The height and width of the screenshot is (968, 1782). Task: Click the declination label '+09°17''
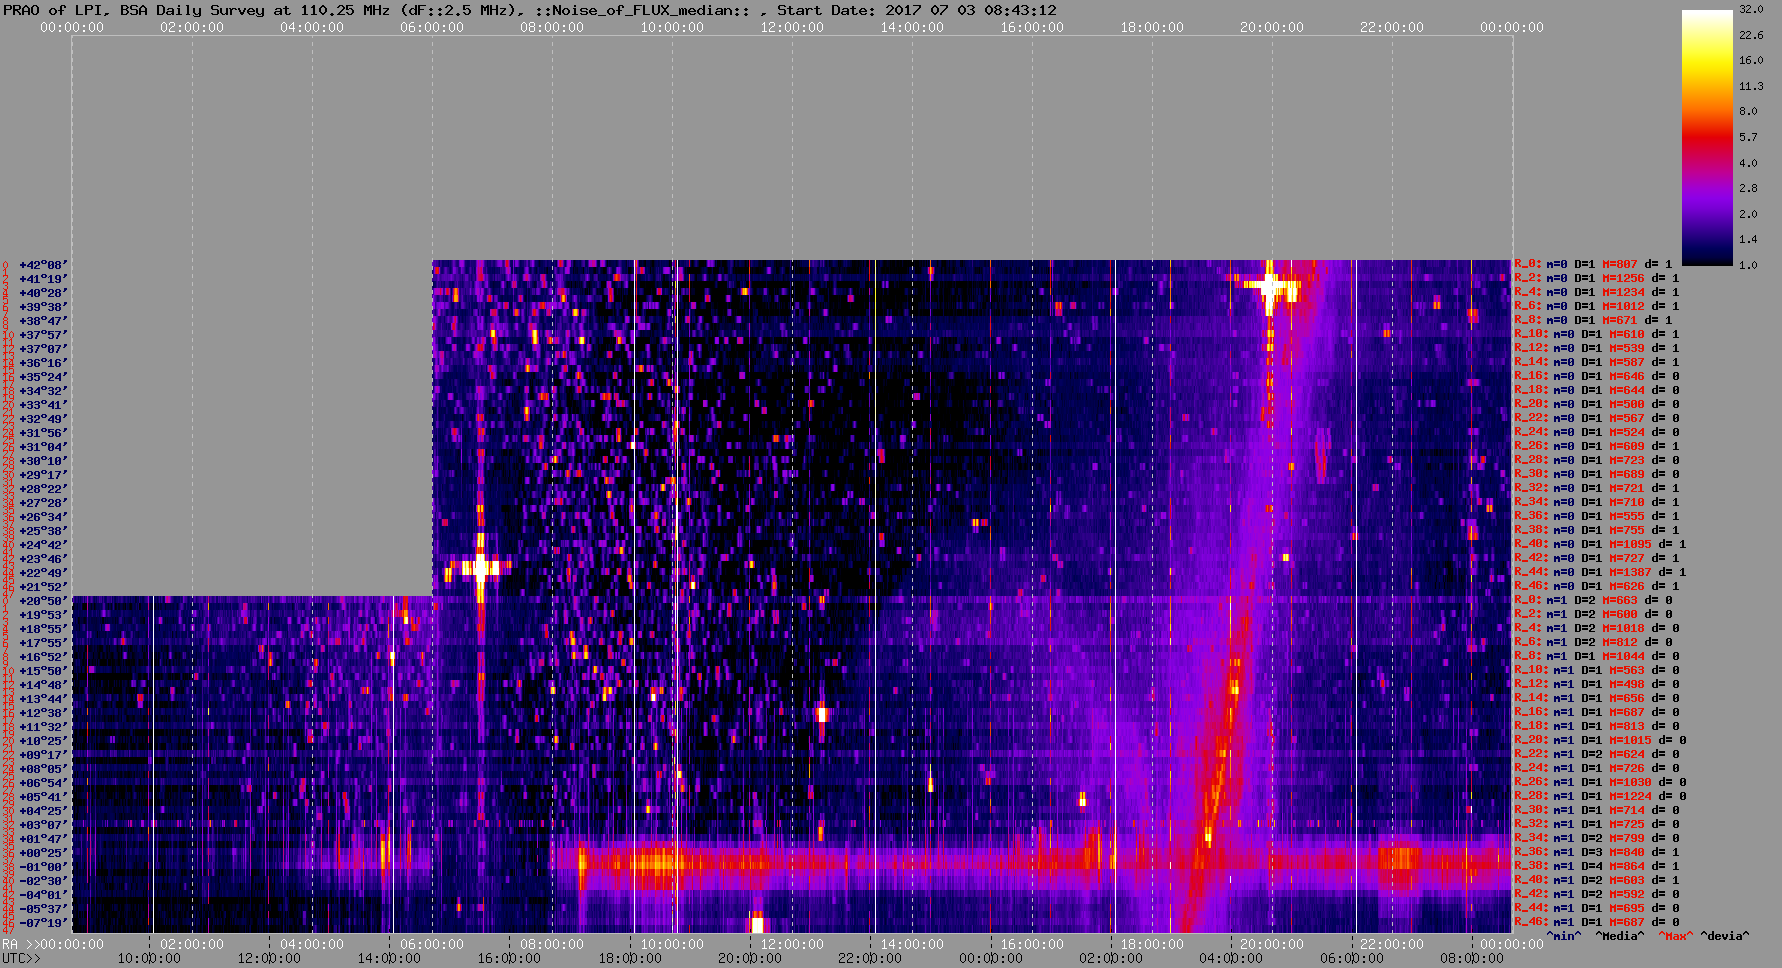[43, 755]
